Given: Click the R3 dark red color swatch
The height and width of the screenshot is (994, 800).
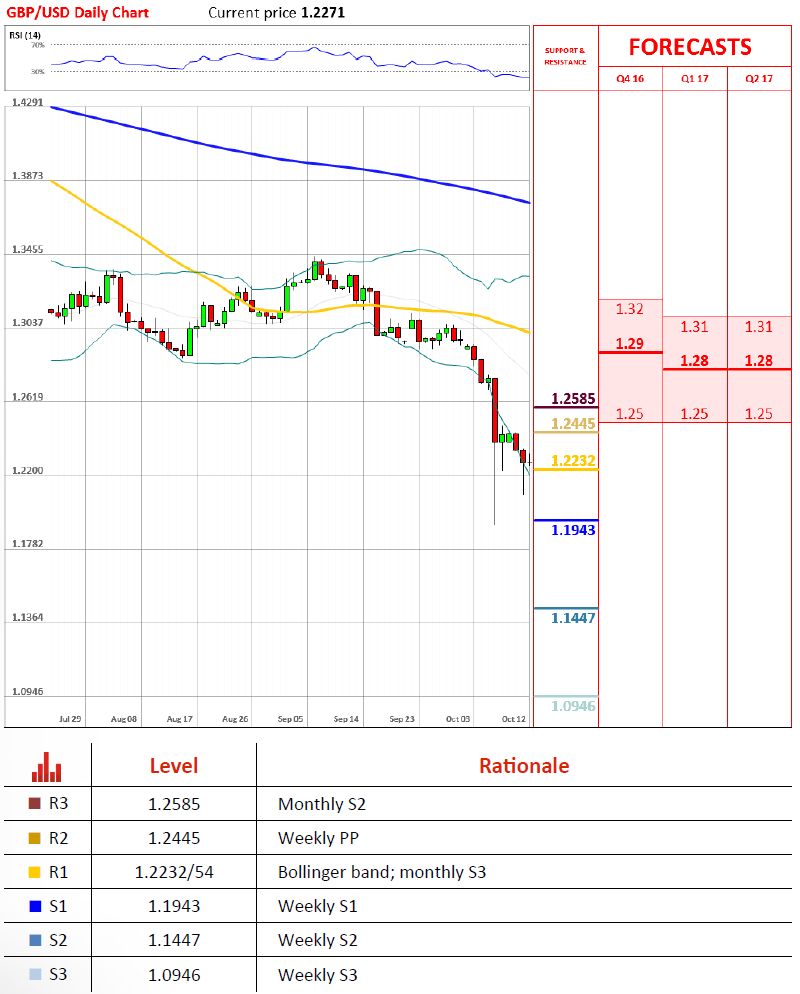Looking at the screenshot, I should (x=35, y=803).
